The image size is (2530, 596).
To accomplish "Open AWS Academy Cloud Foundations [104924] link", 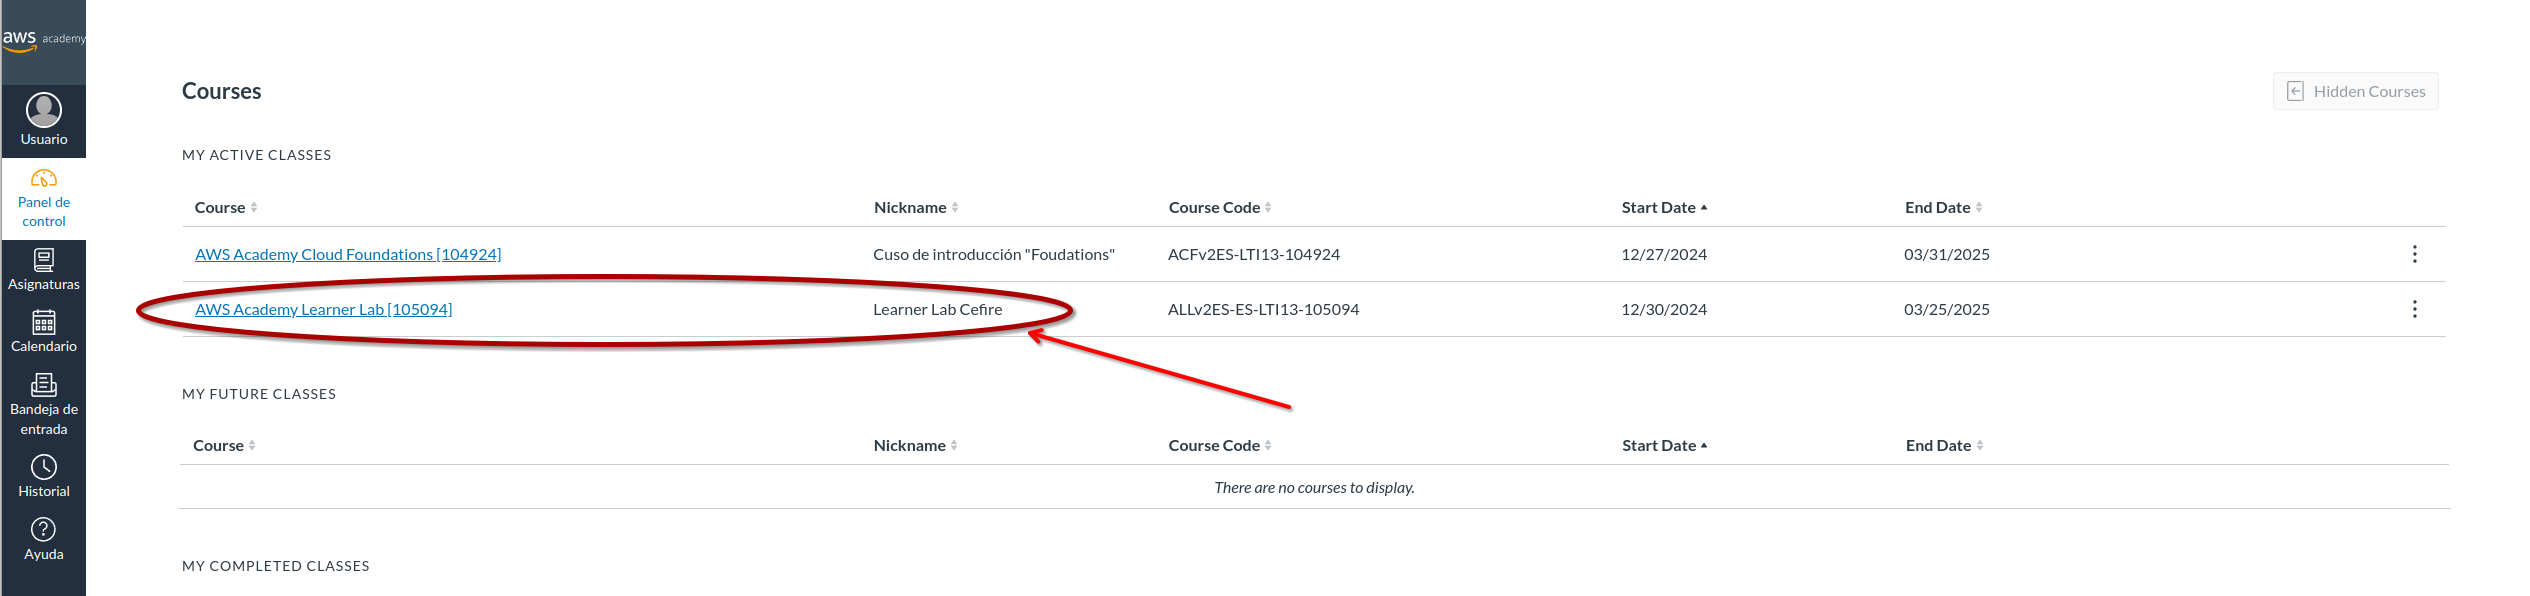I will 348,254.
